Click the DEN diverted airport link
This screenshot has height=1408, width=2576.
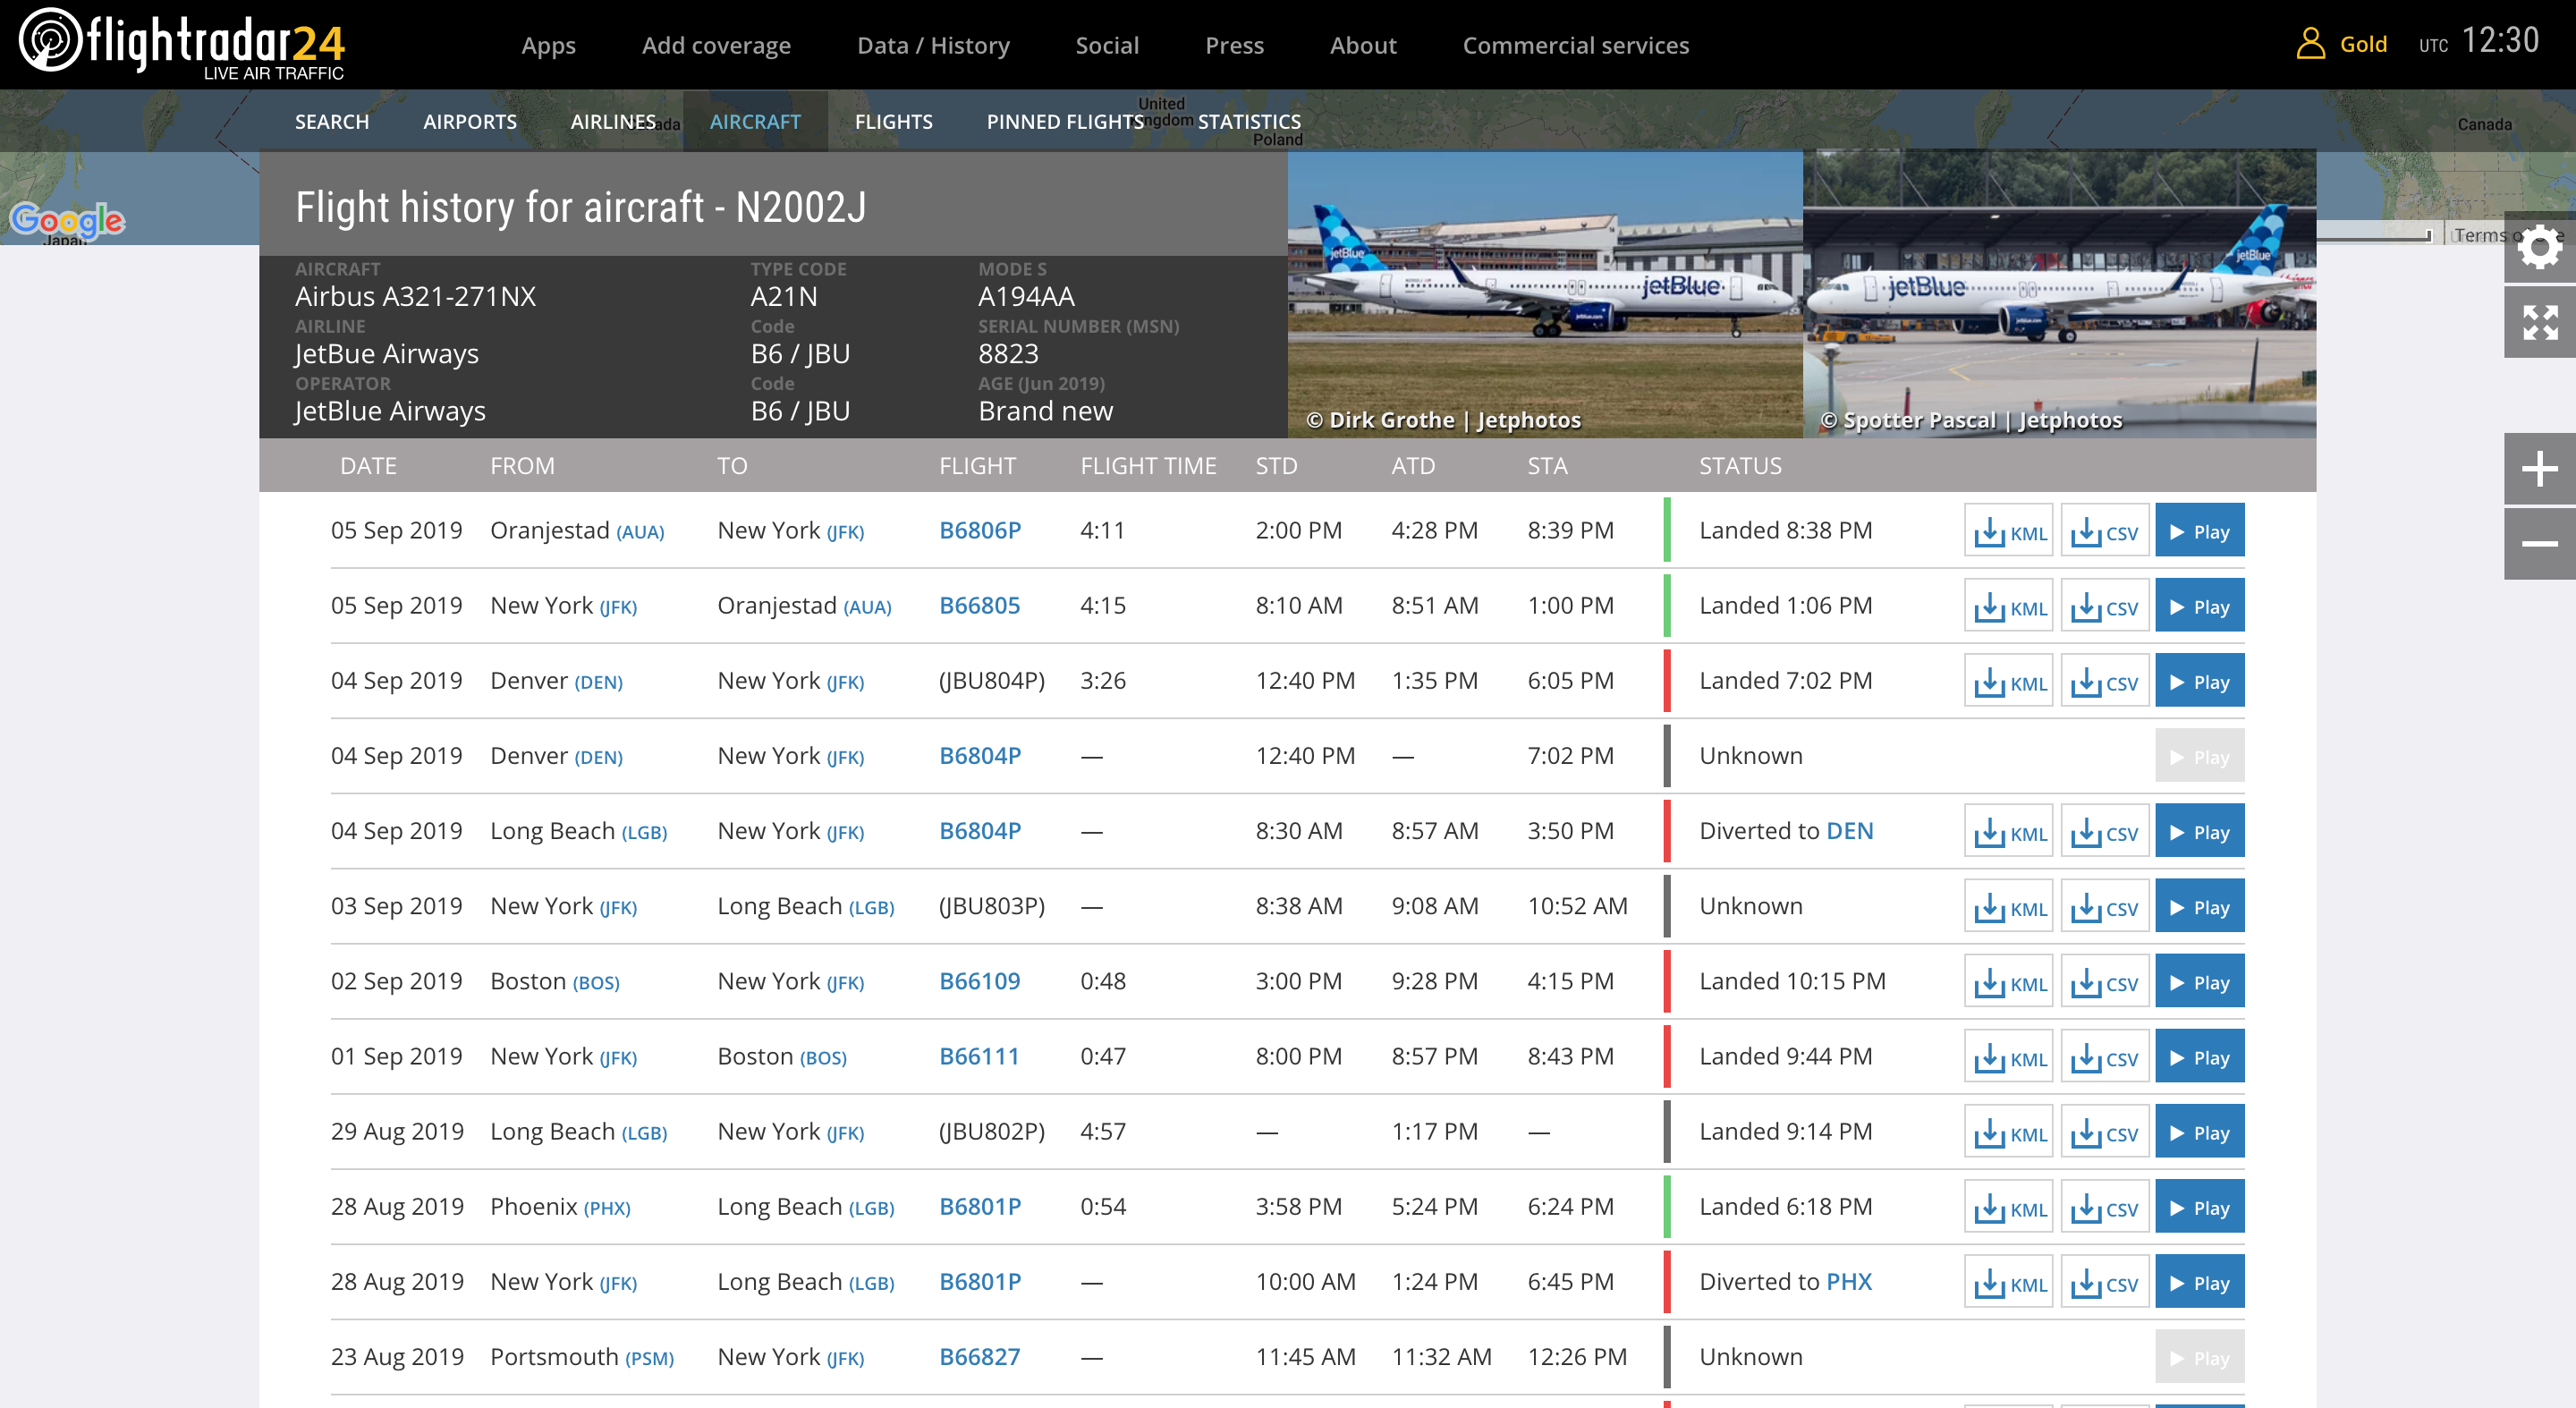(1848, 831)
